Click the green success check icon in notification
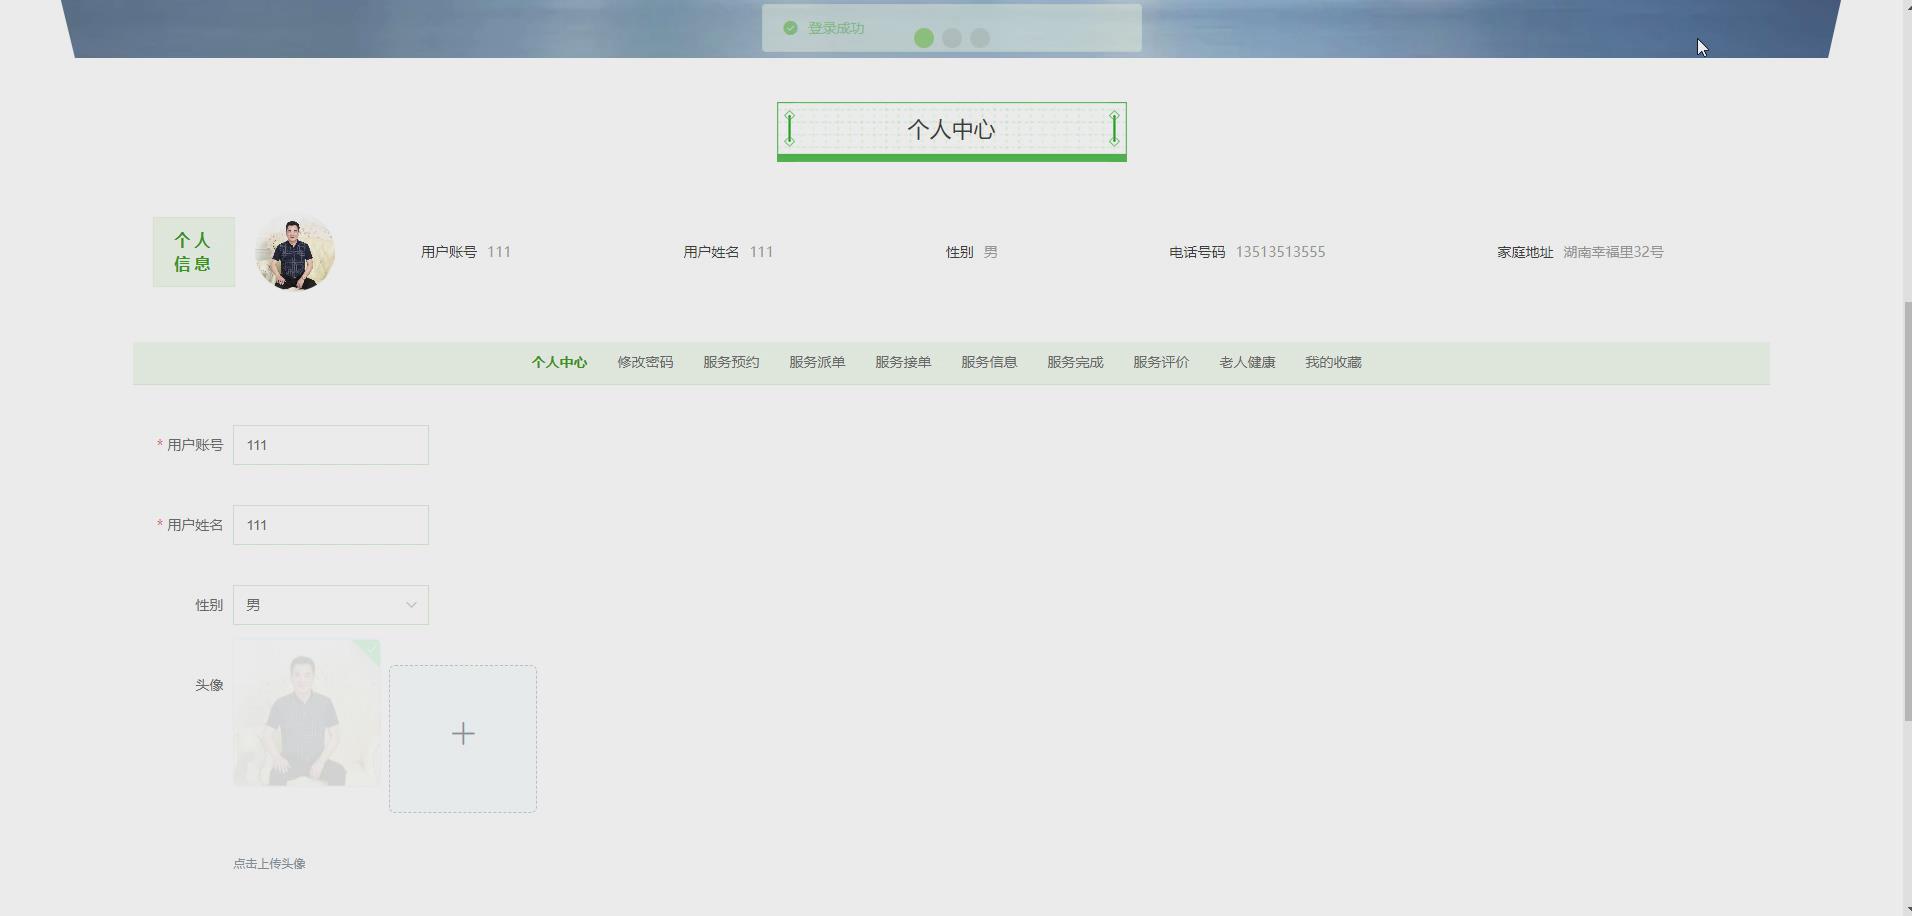 click(x=791, y=28)
